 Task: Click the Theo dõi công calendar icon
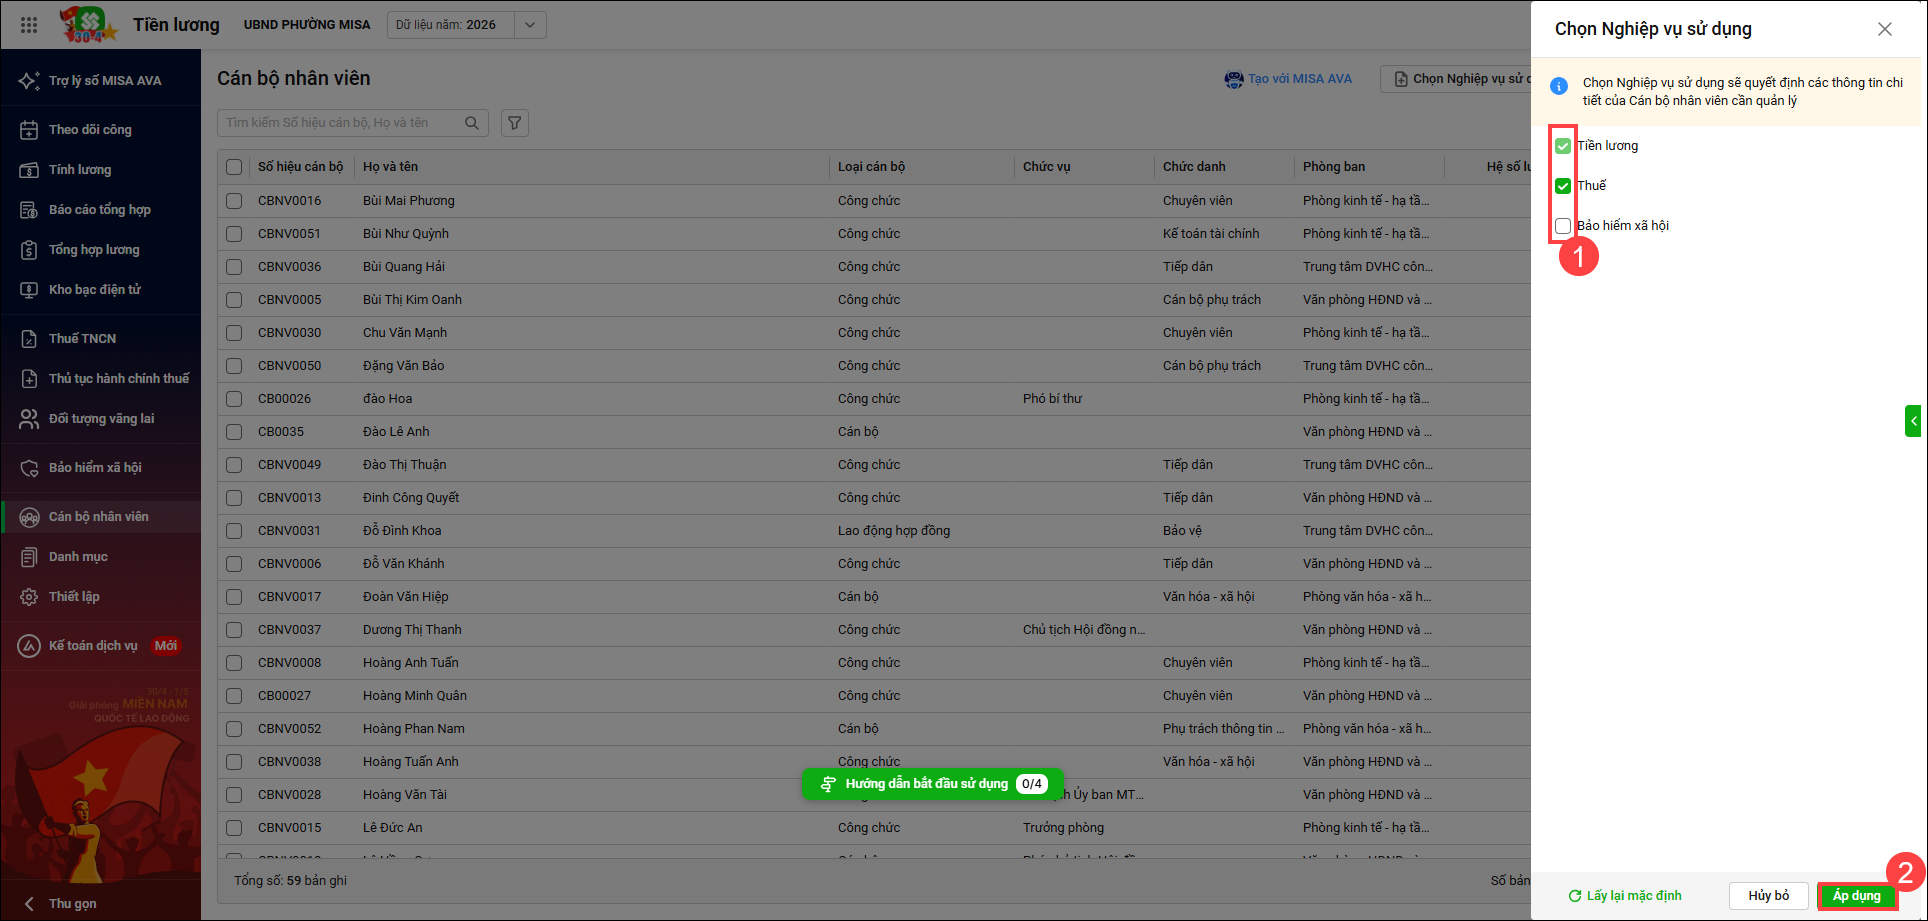pos(29,130)
